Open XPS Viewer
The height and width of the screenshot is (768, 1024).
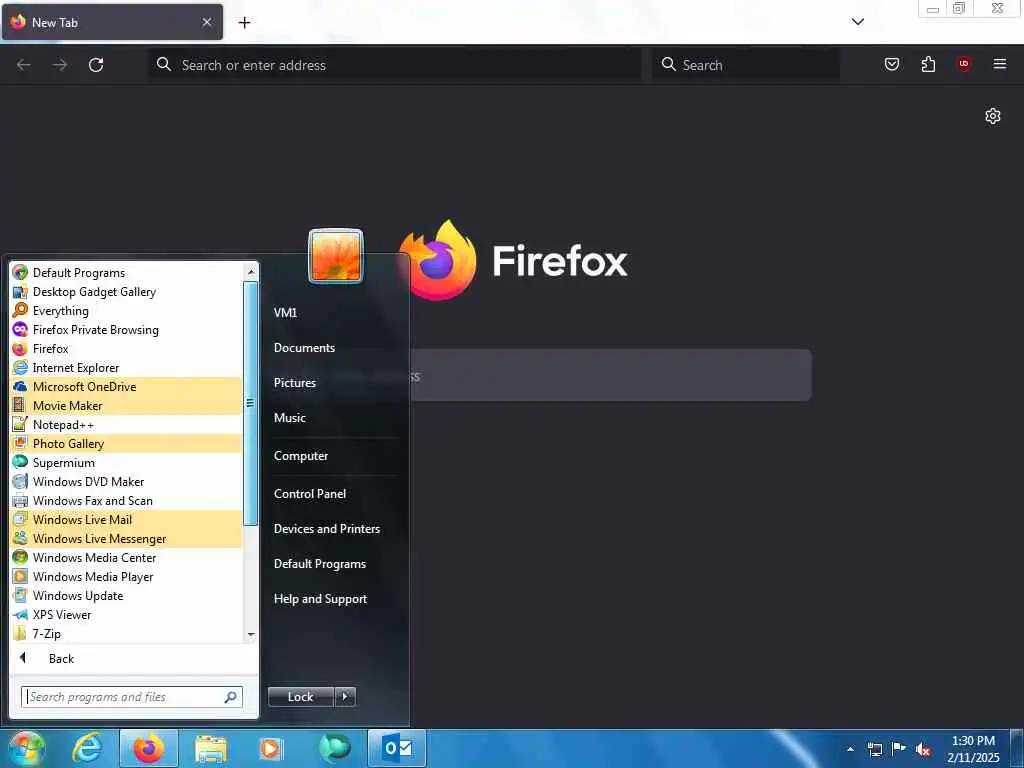(x=127, y=613)
